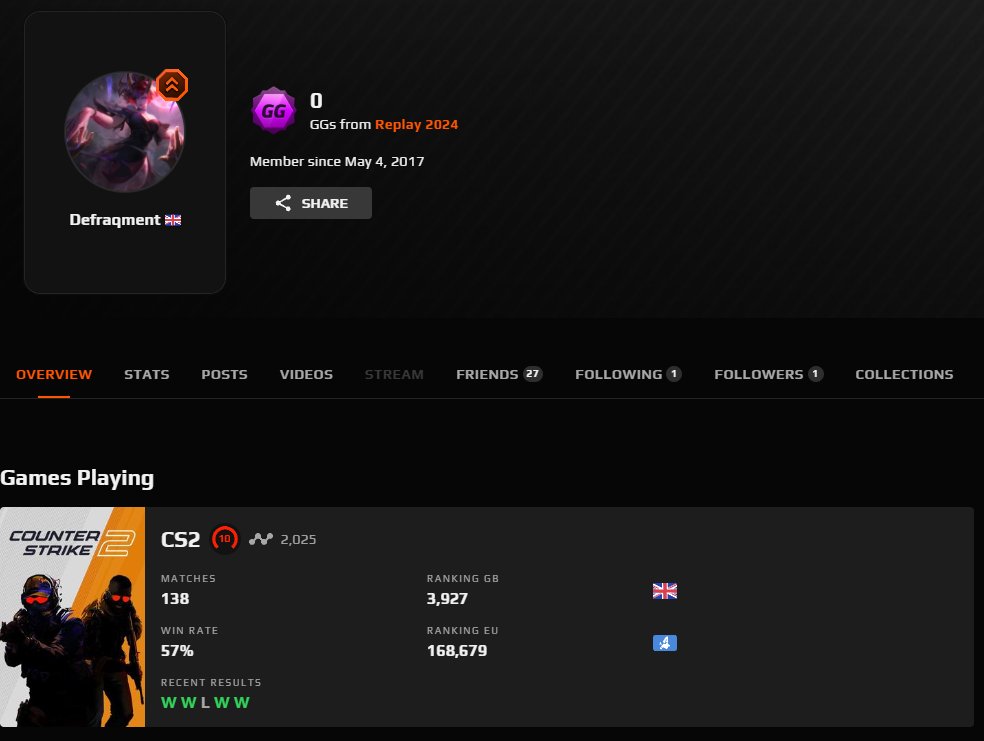Viewport: 984px width, 741px height.
Task: Click the 57% win rate value
Action: click(177, 651)
